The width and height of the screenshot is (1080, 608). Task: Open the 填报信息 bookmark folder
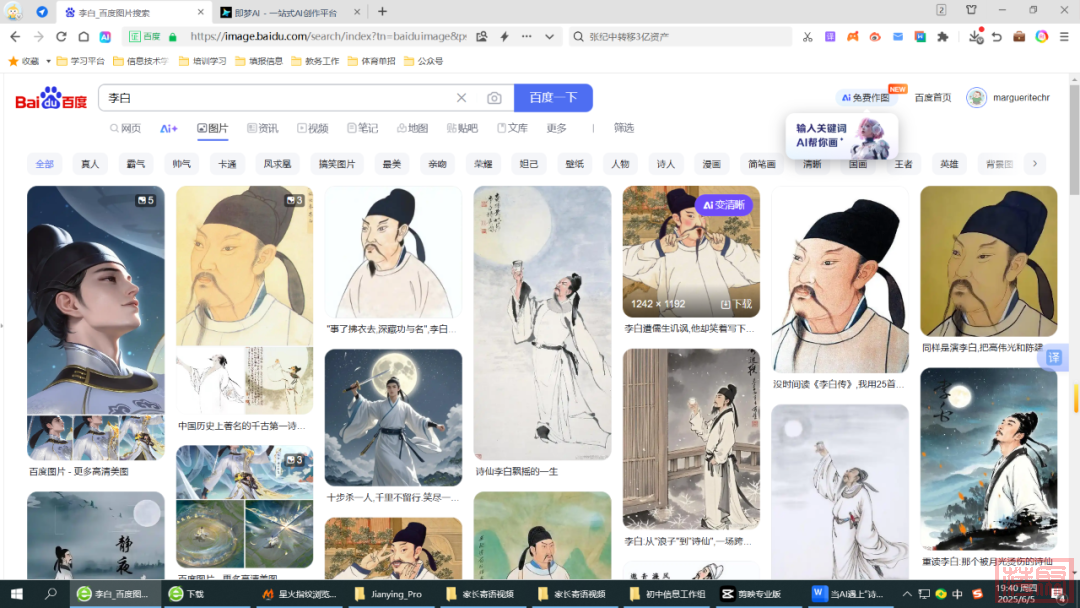tap(259, 61)
